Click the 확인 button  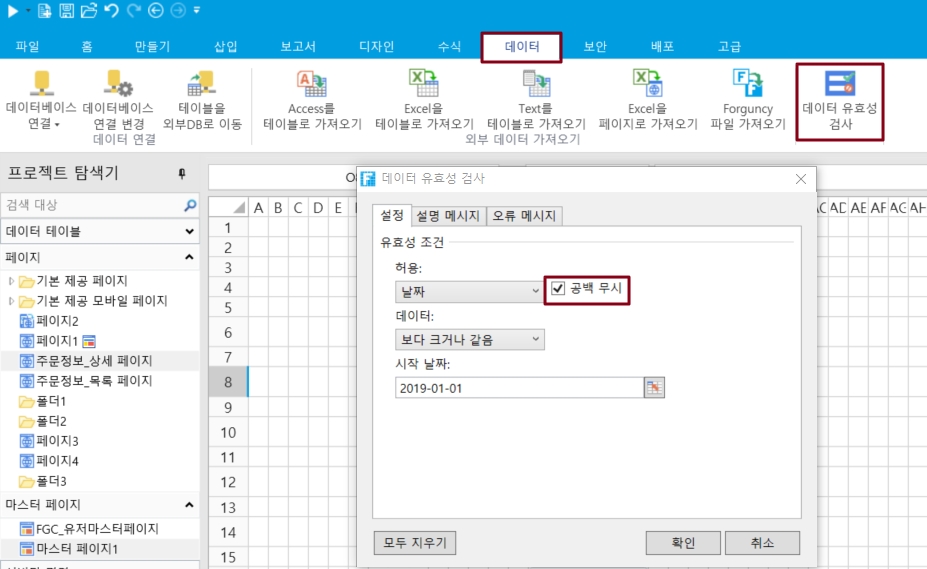(683, 543)
